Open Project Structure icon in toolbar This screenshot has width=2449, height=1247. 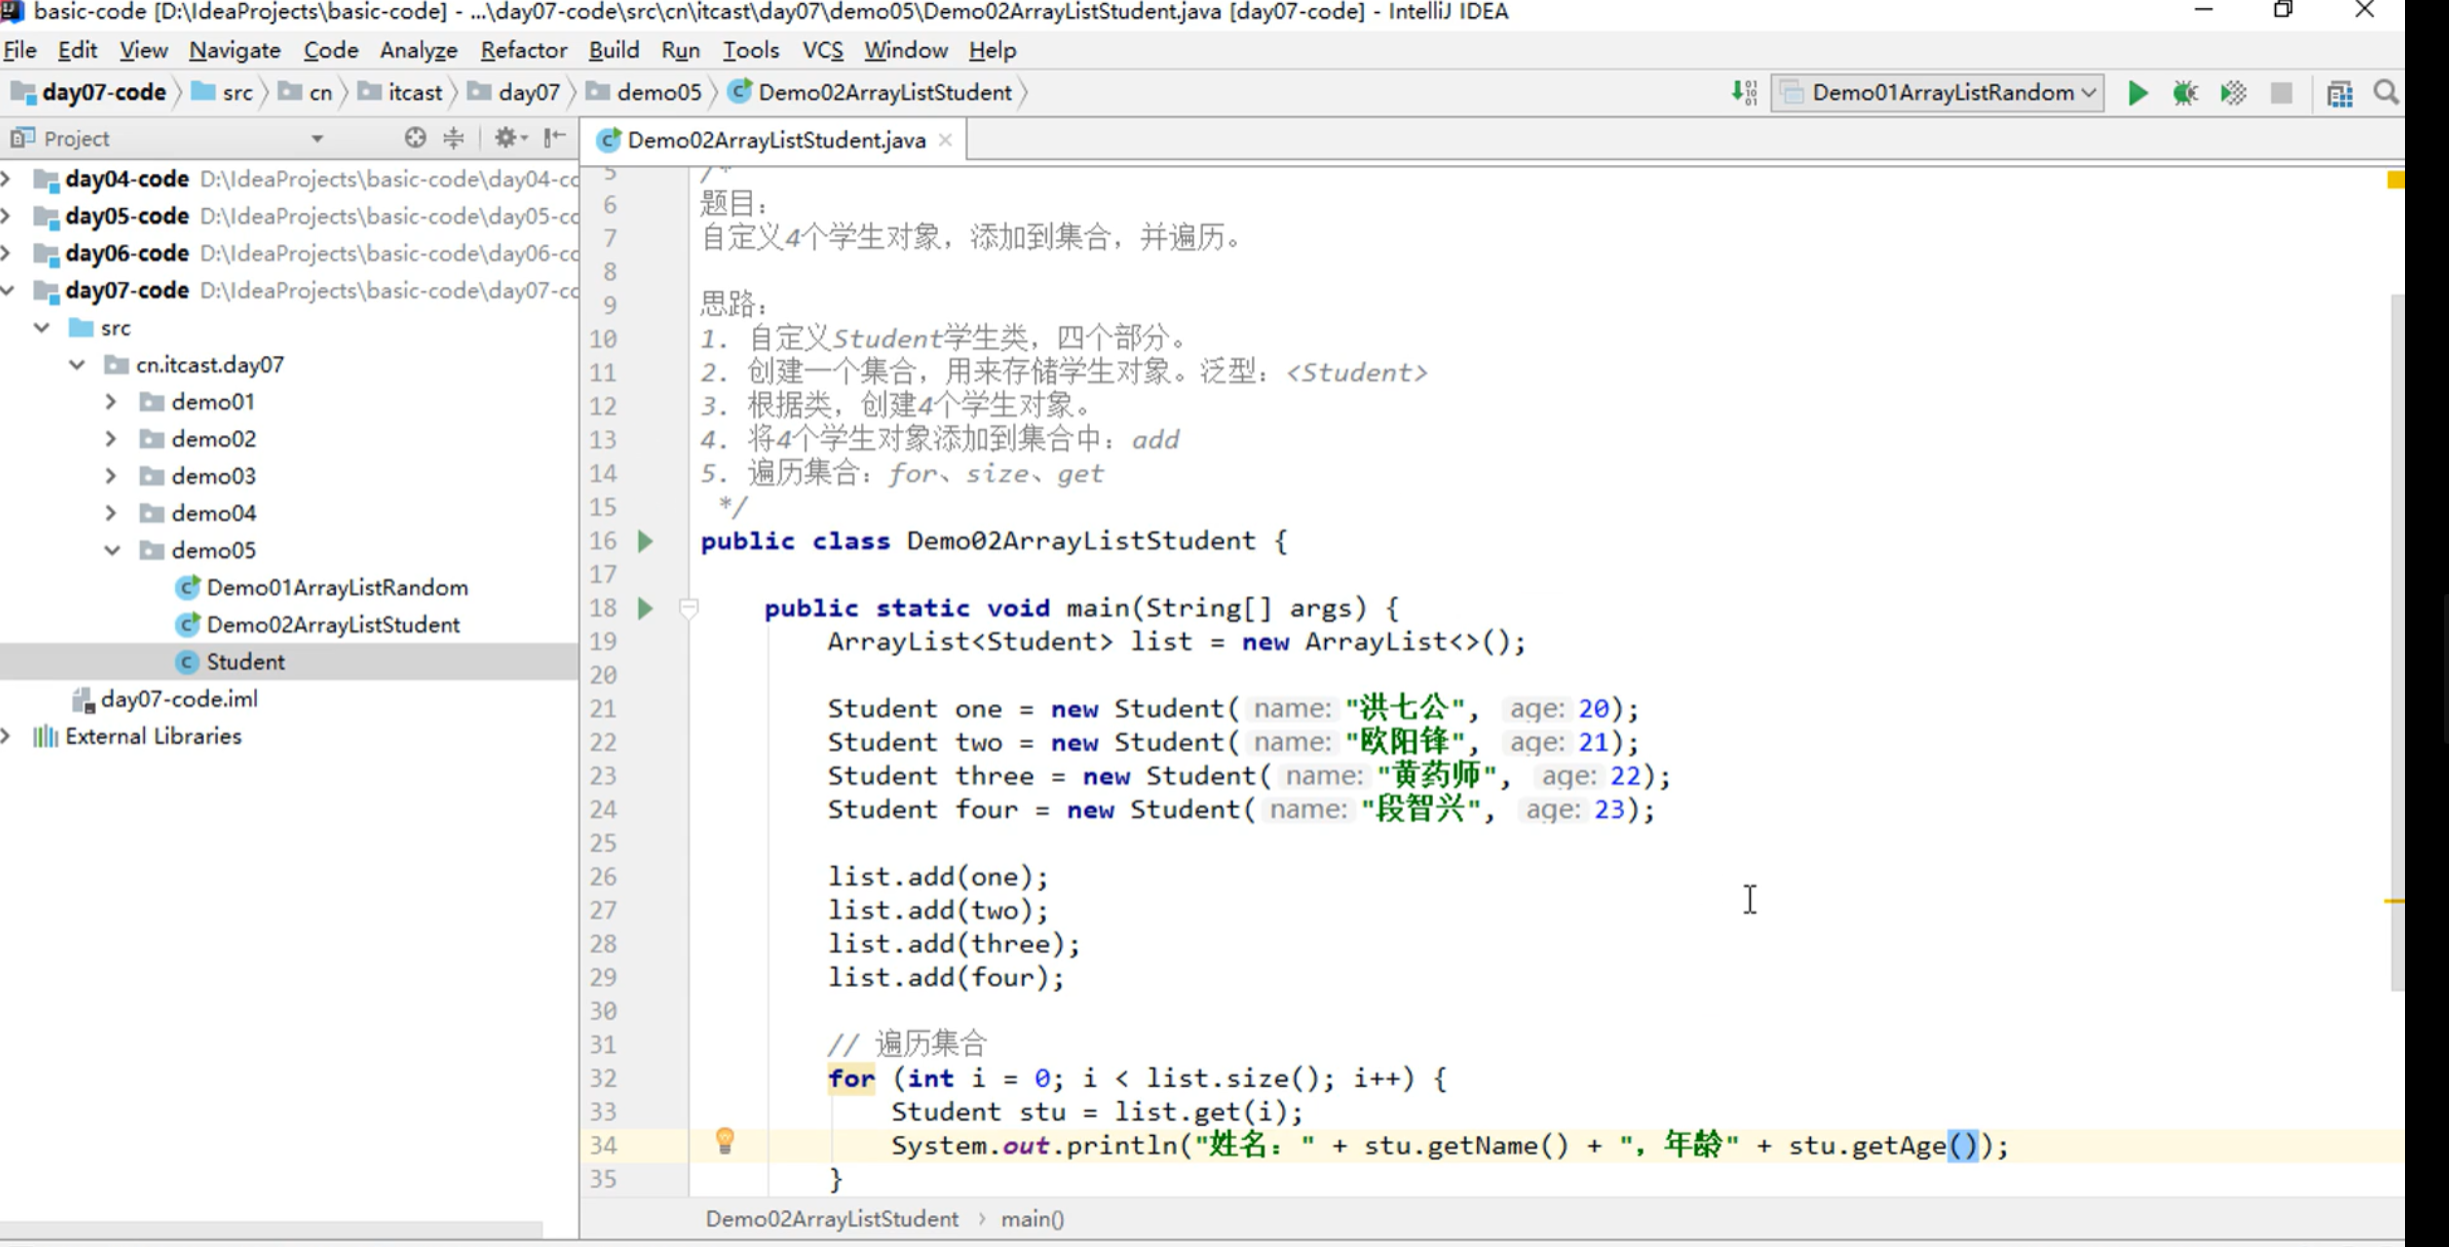pos(2339,93)
